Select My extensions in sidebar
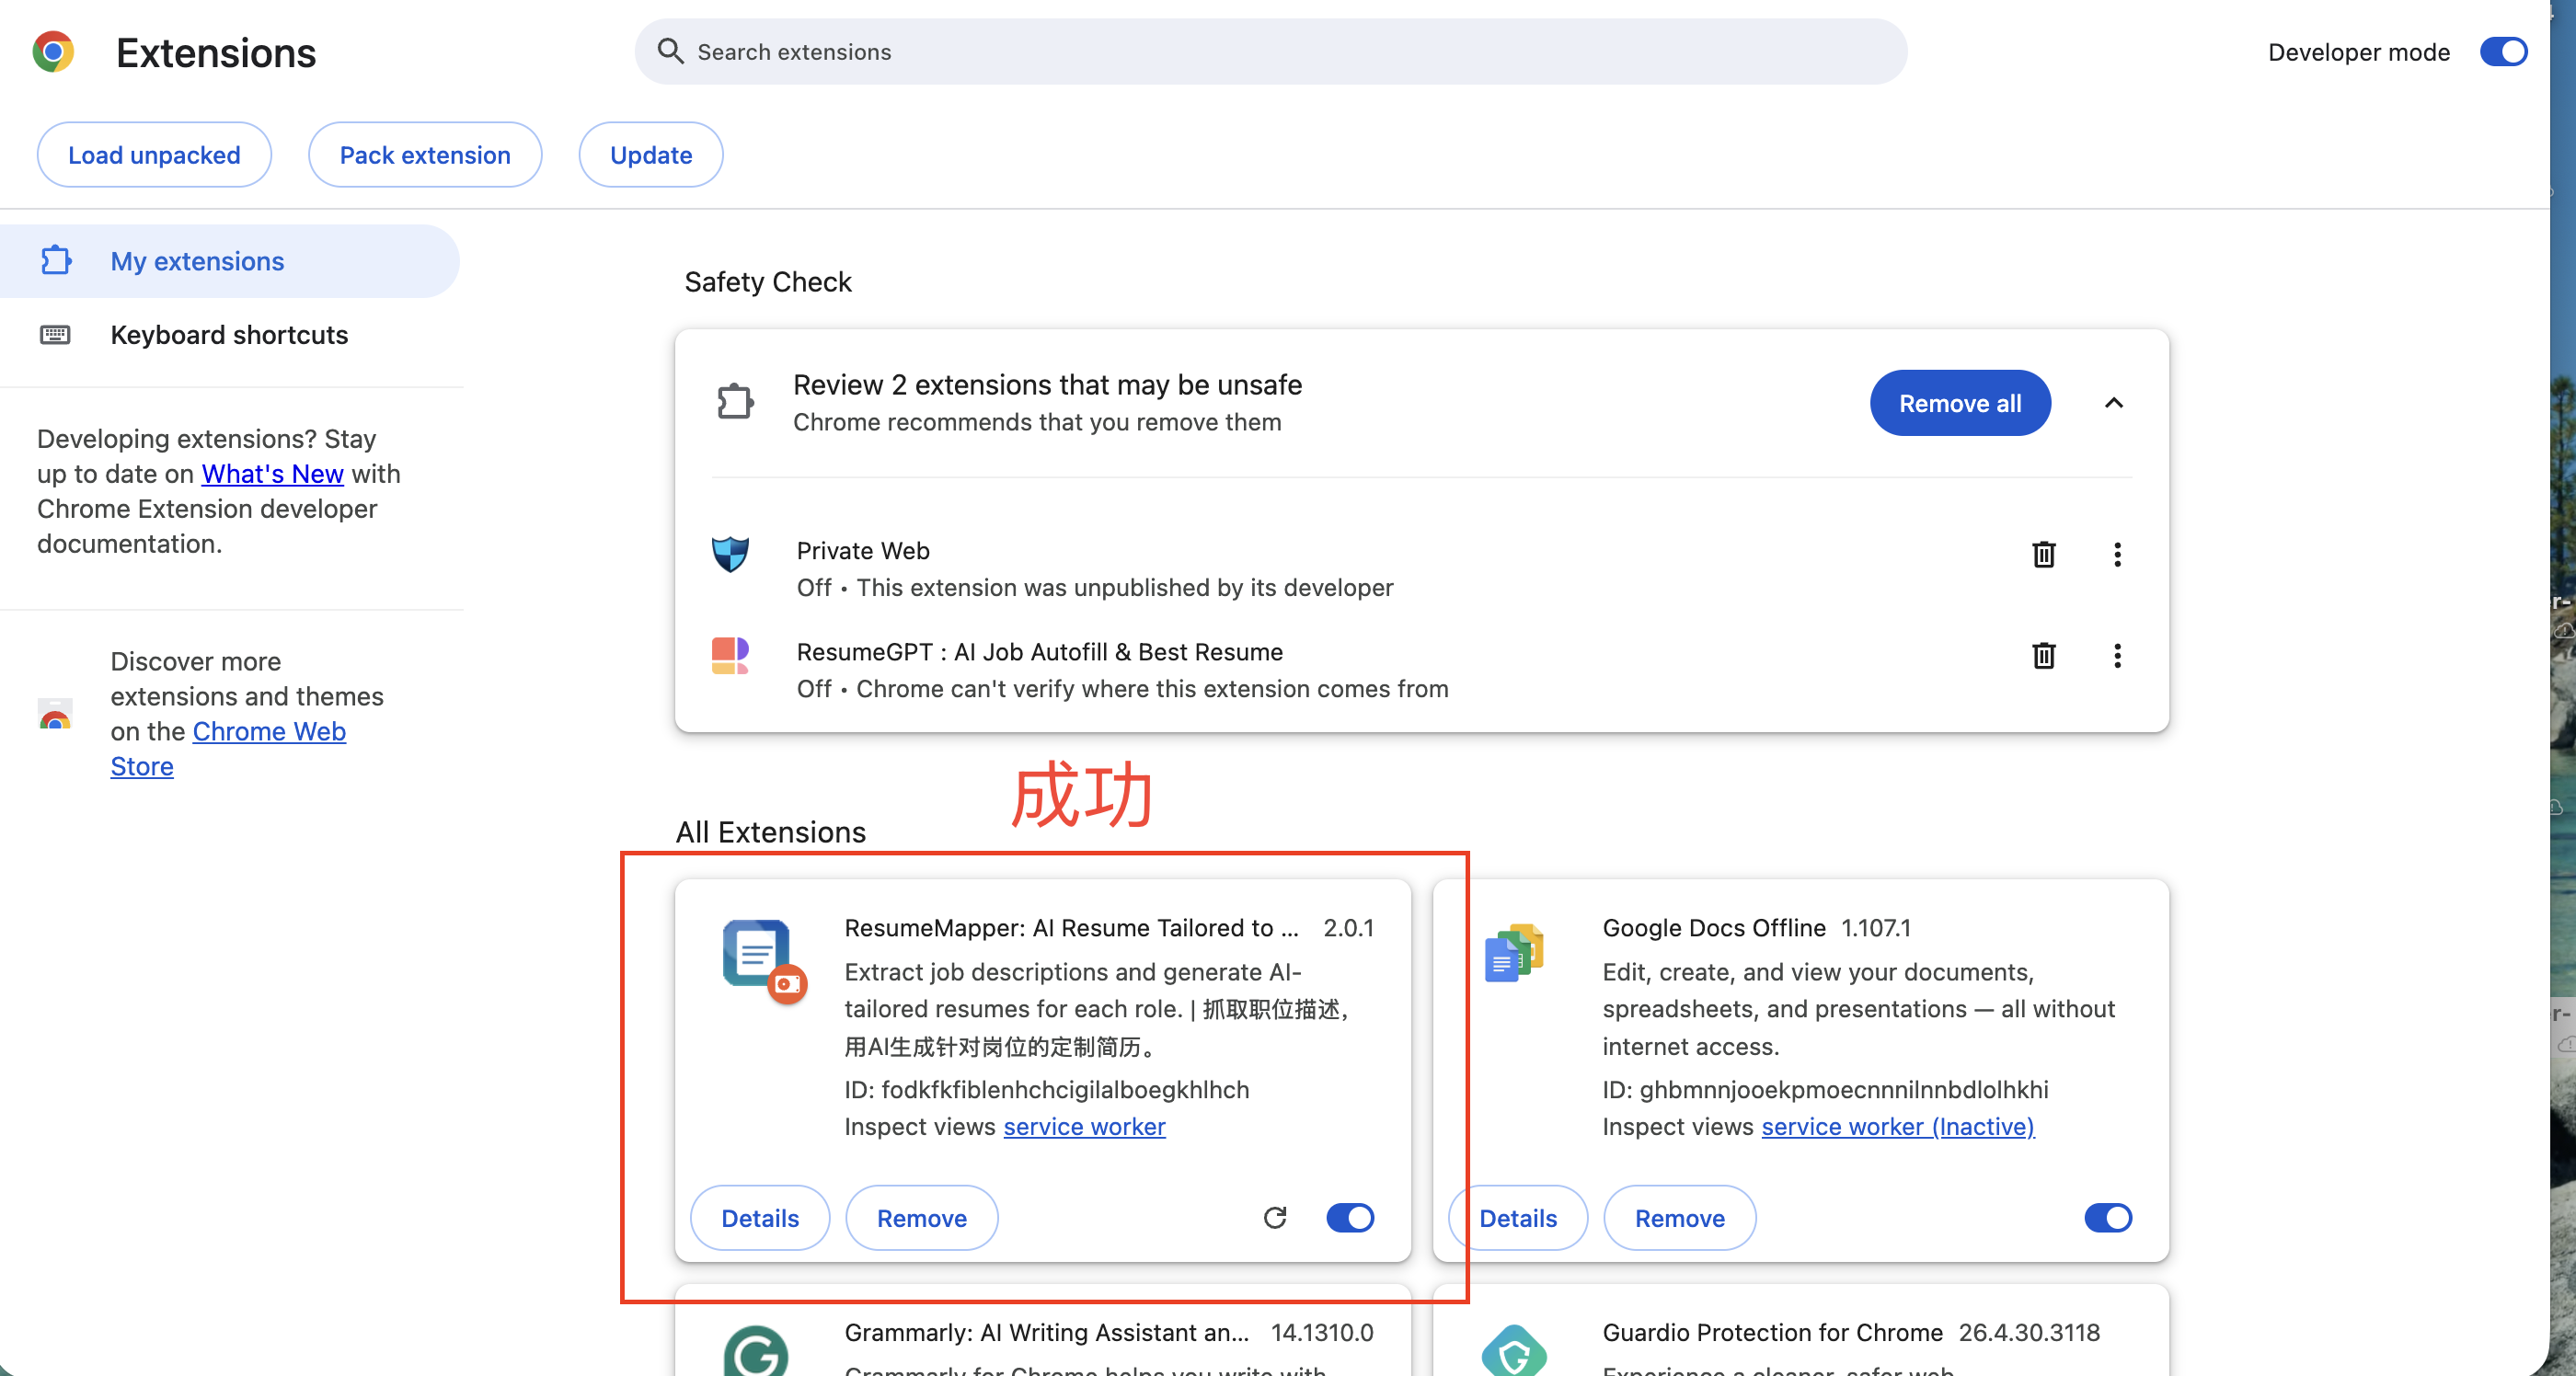The width and height of the screenshot is (2576, 1376). 229,261
